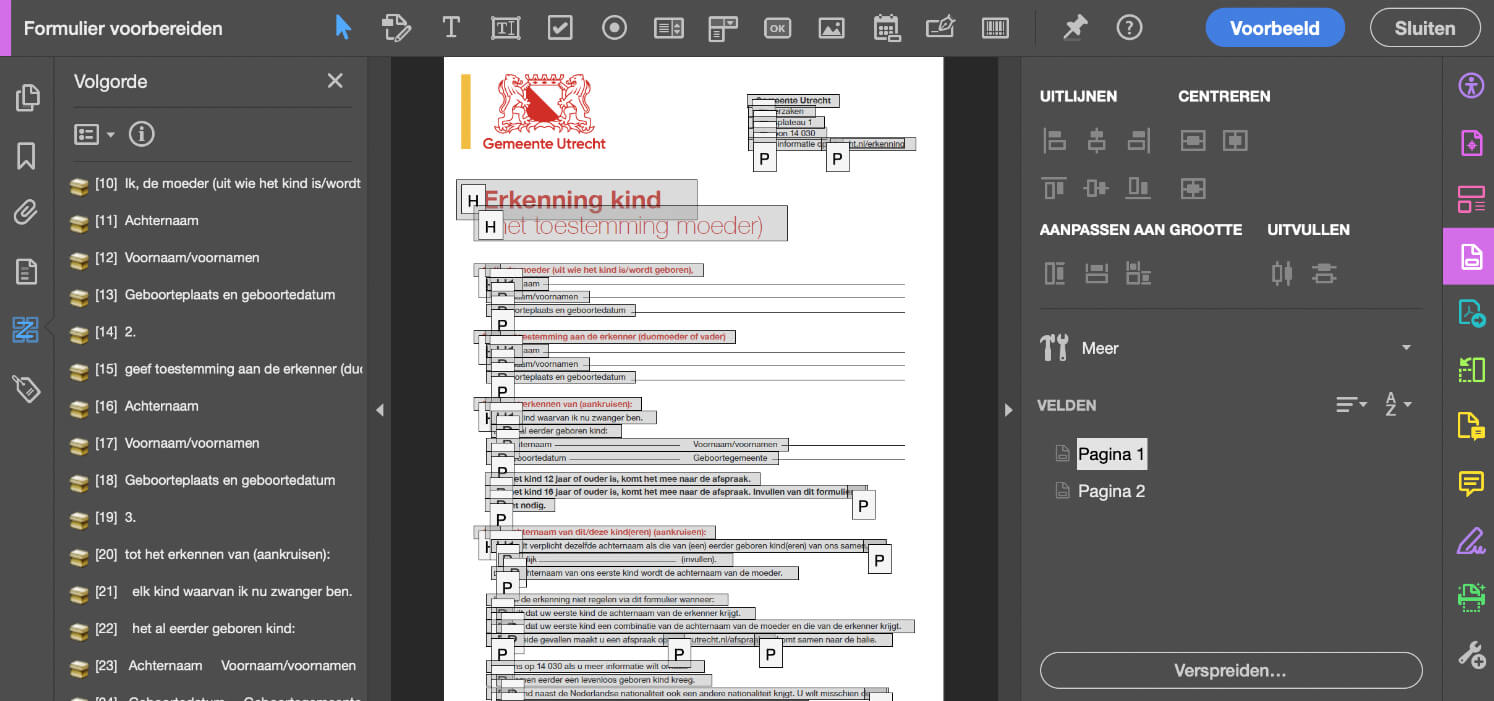Add a checkbox form field
Viewport: 1494px width, 701px height.
click(x=560, y=28)
